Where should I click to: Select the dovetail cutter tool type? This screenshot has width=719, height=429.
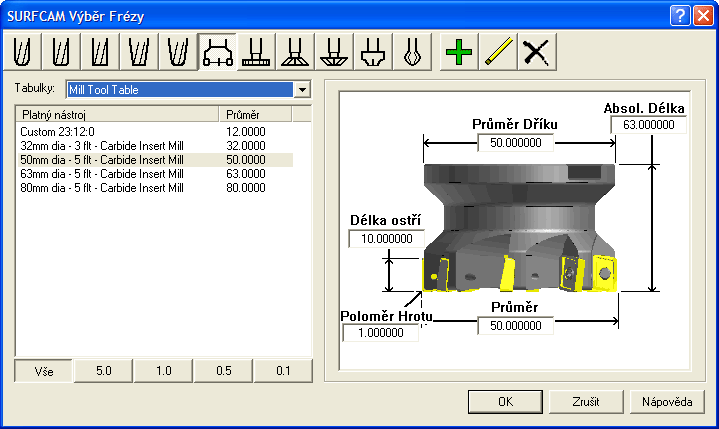tap(295, 52)
